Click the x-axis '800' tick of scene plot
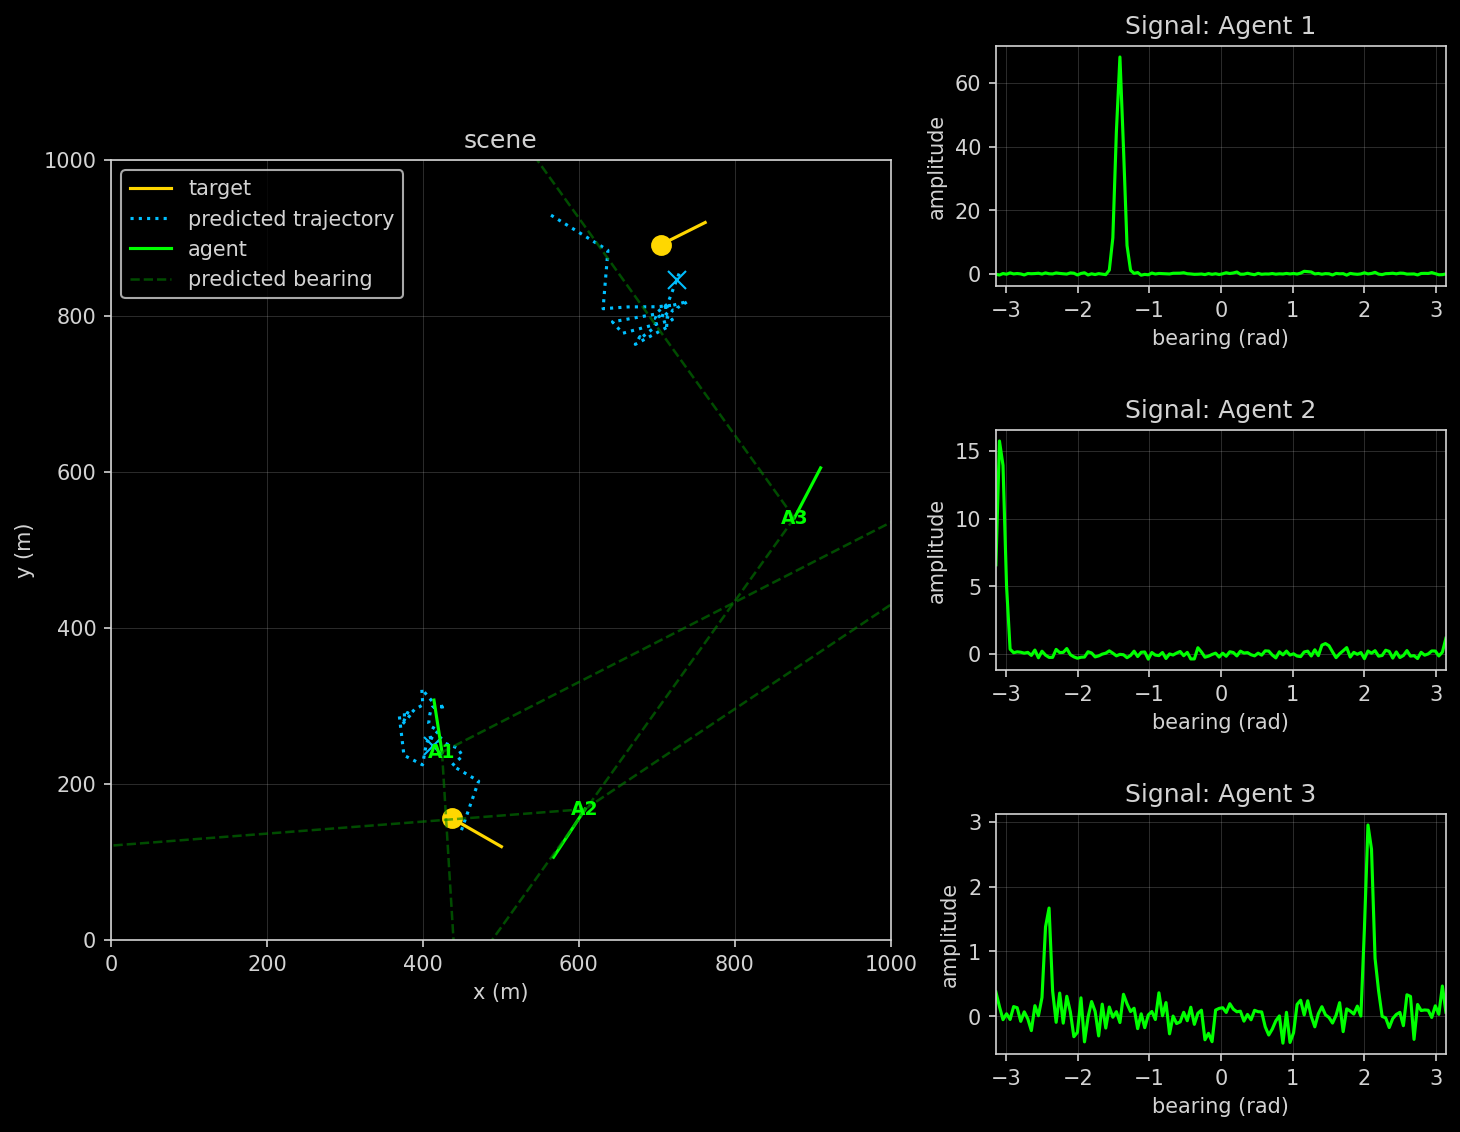The image size is (1460, 1132). pyautogui.click(x=735, y=964)
